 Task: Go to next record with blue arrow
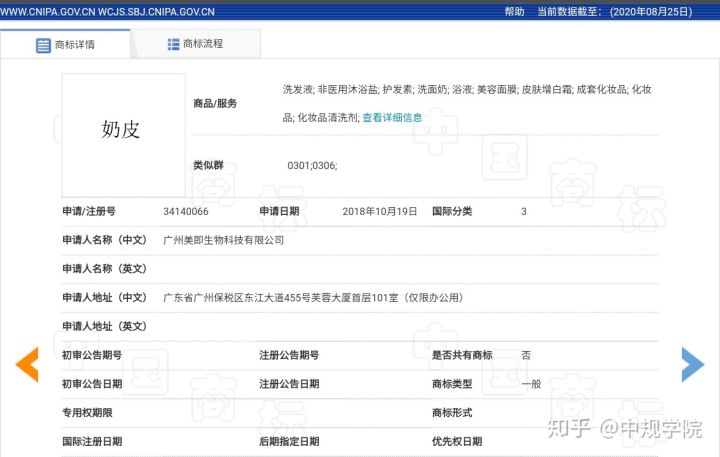click(x=692, y=364)
